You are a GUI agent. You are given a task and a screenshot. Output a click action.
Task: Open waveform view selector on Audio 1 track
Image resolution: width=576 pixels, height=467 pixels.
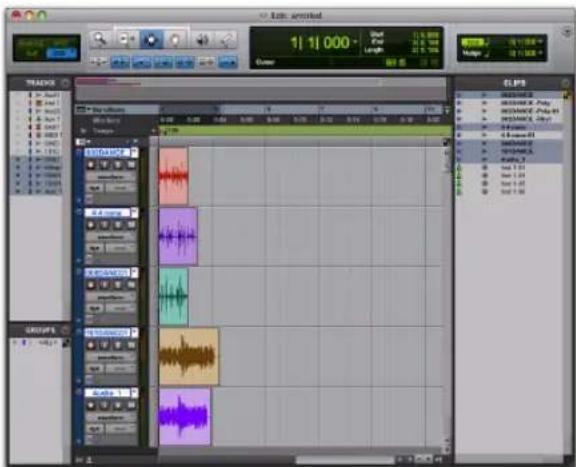(x=111, y=417)
